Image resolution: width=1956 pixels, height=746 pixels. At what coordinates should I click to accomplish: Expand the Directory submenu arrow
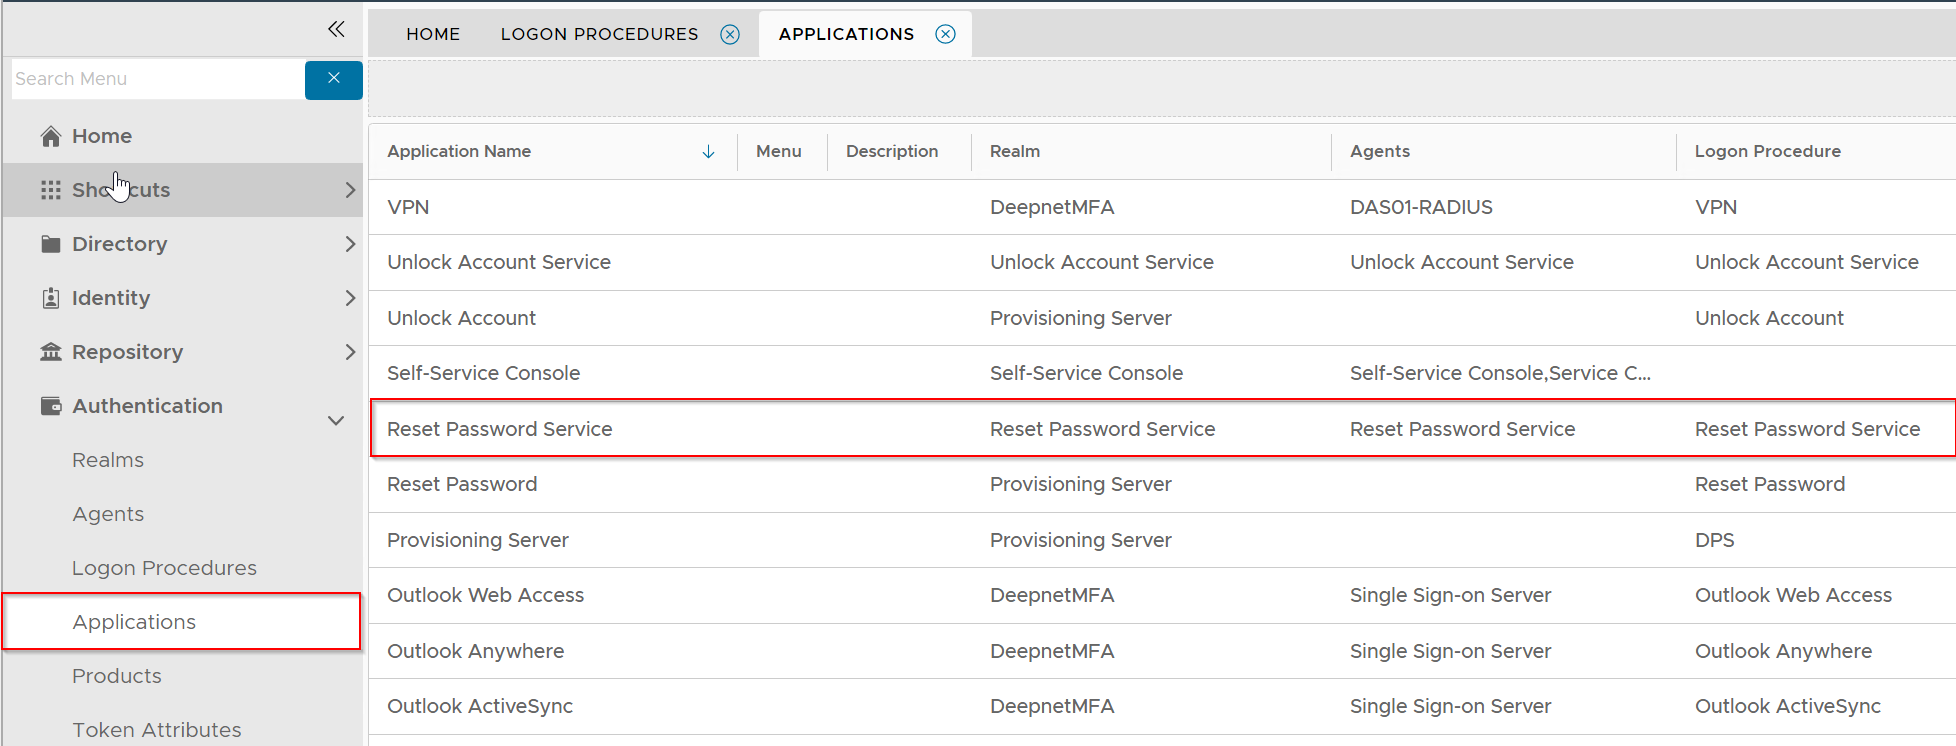(349, 244)
